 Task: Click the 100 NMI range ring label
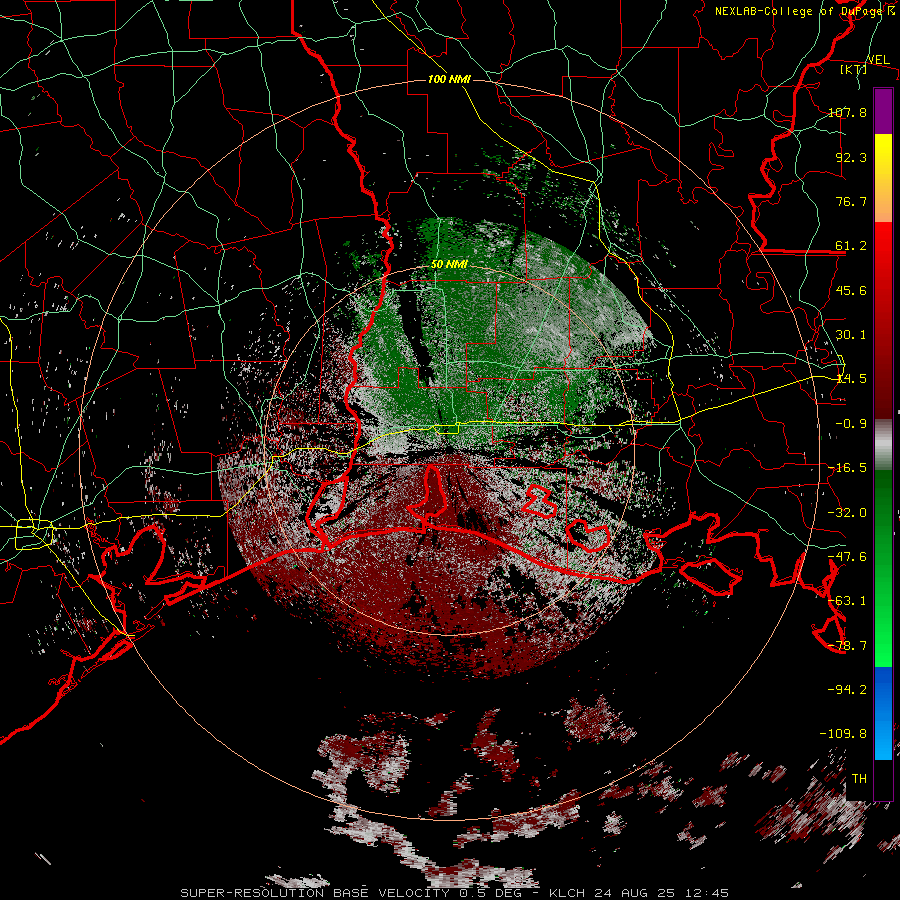(x=449, y=79)
